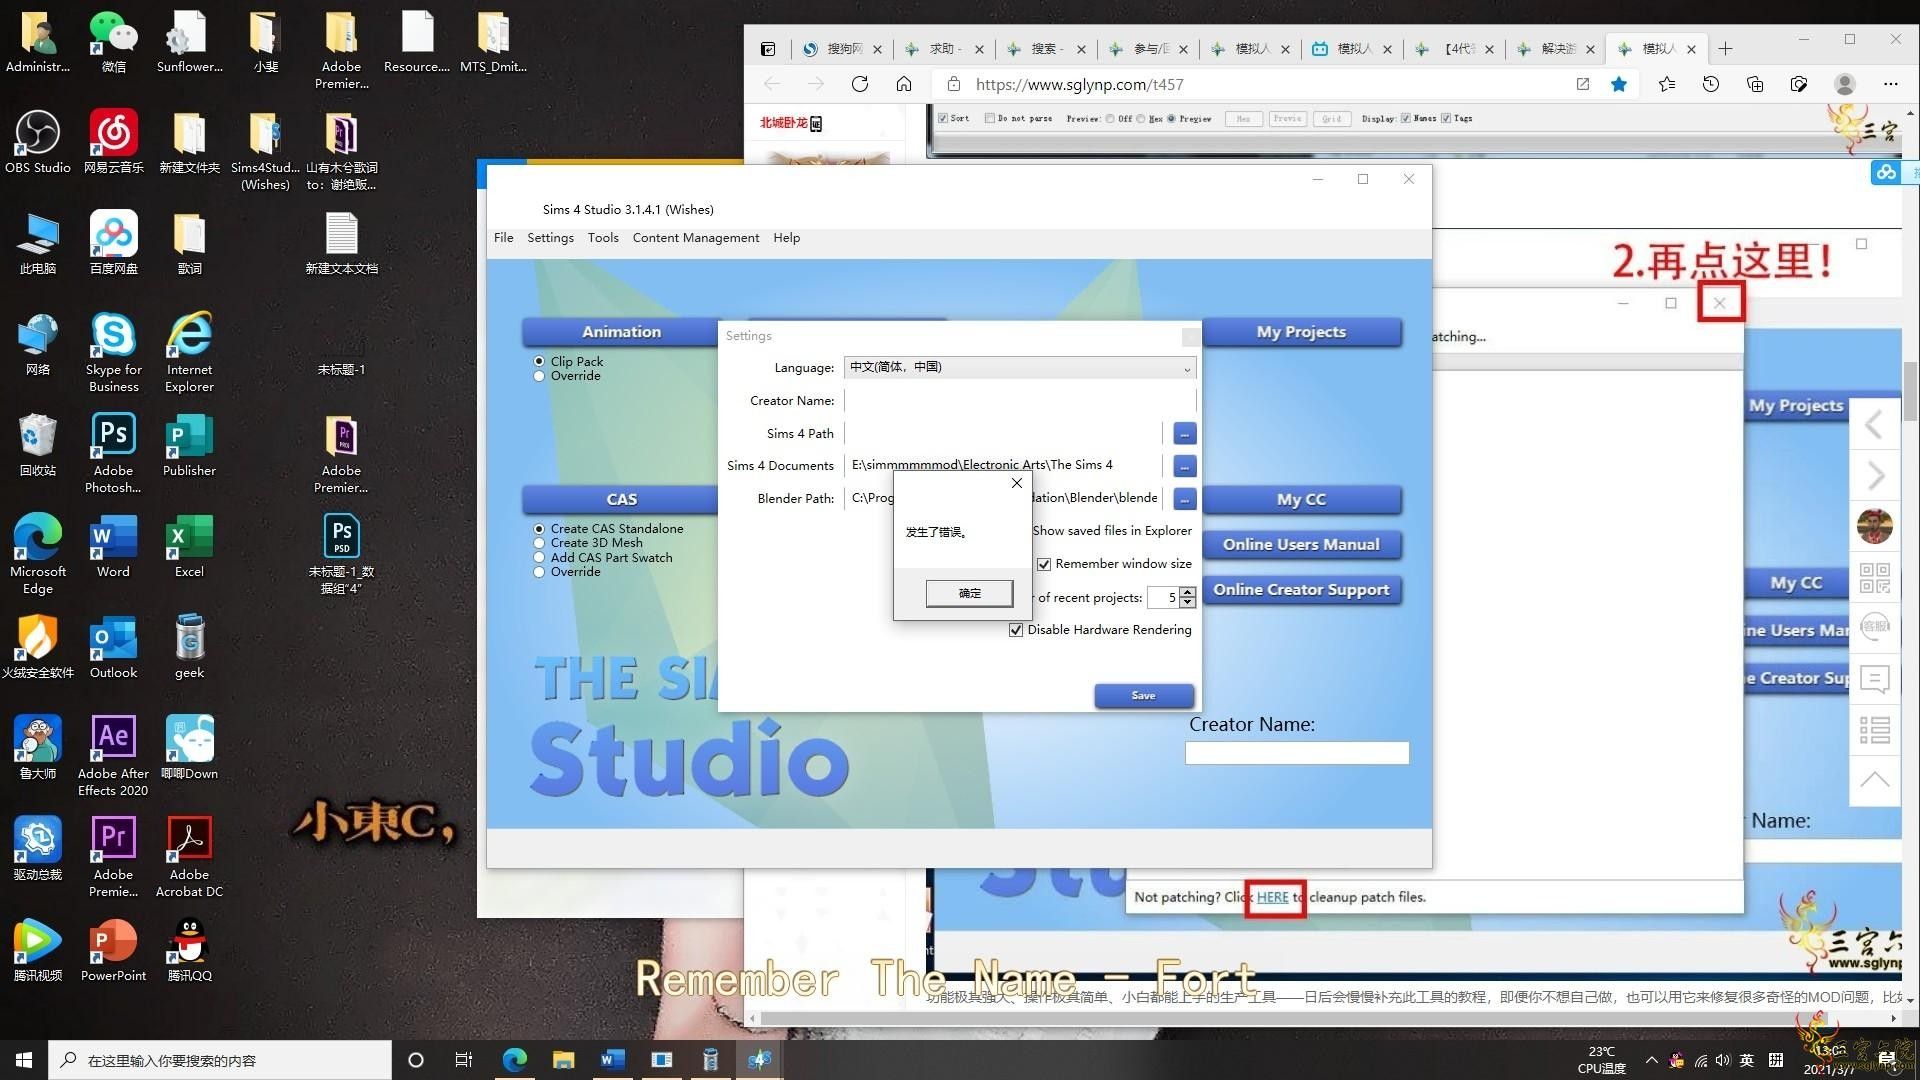The height and width of the screenshot is (1080, 1920).
Task: Open browser collections icon
Action: point(1755,84)
